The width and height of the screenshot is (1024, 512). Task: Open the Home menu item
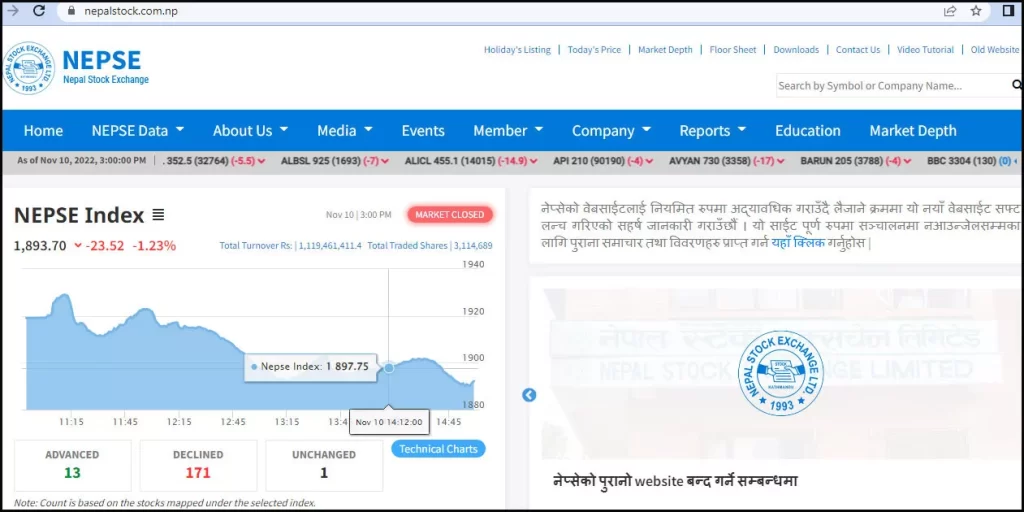43,131
